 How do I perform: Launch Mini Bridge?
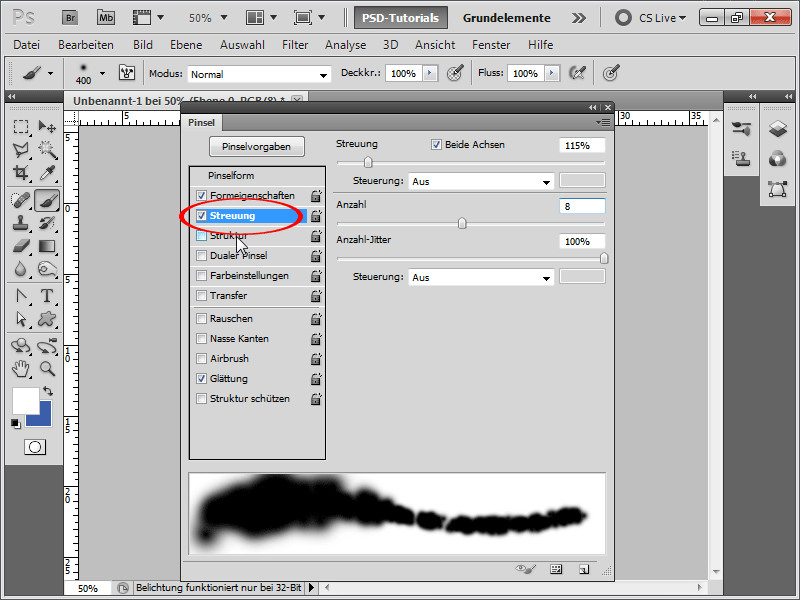point(106,18)
